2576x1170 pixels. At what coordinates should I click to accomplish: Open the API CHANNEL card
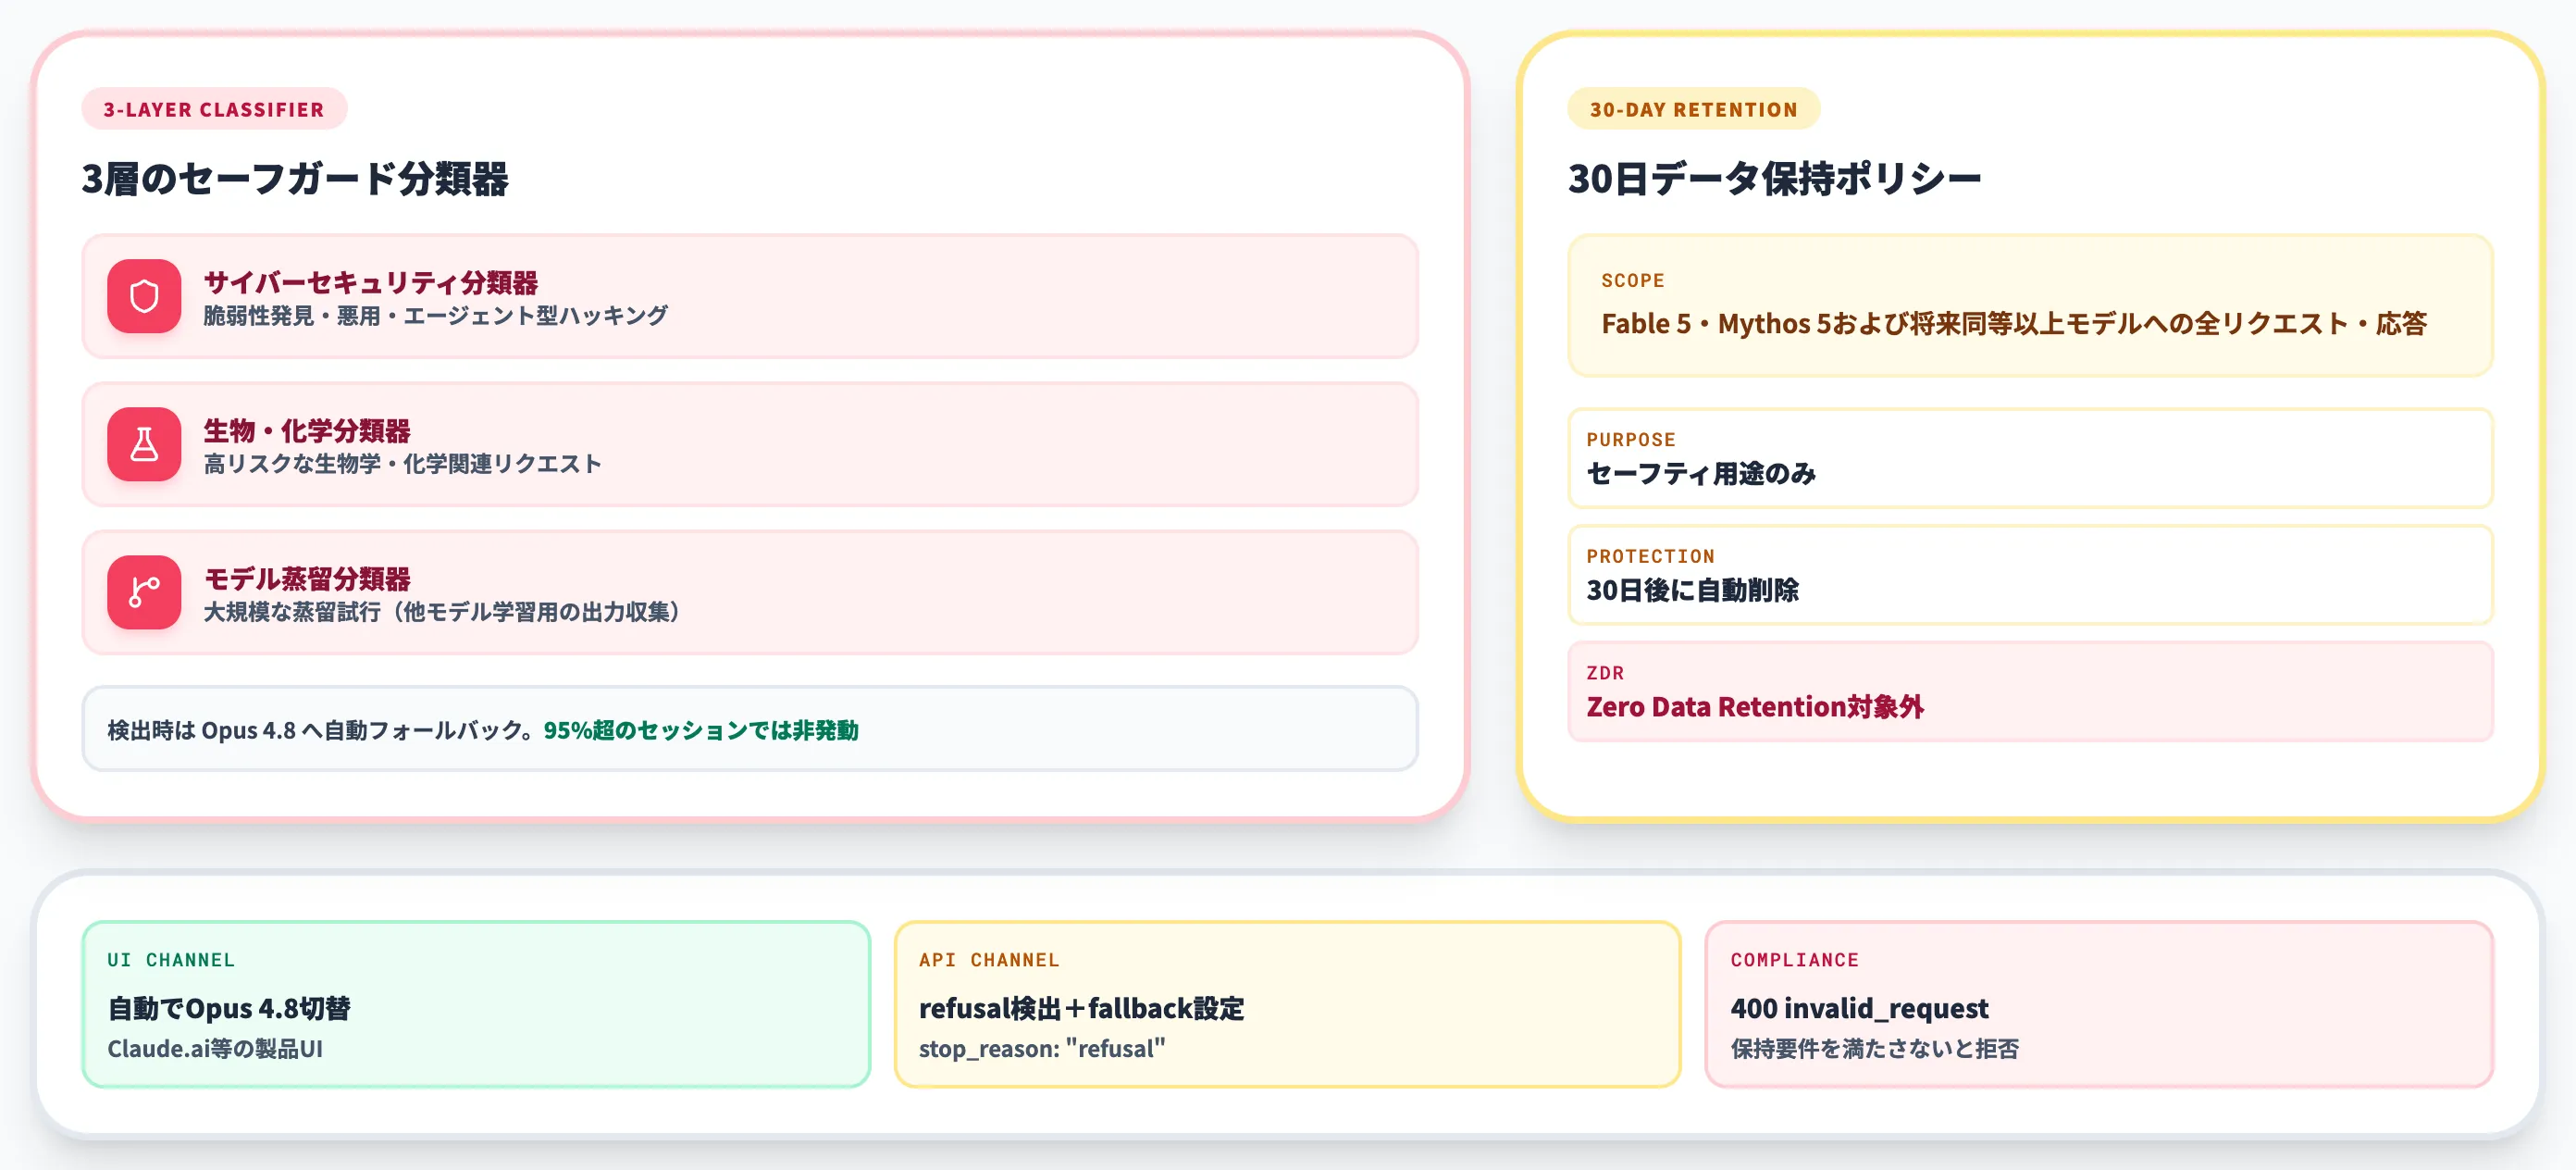tap(1288, 1004)
